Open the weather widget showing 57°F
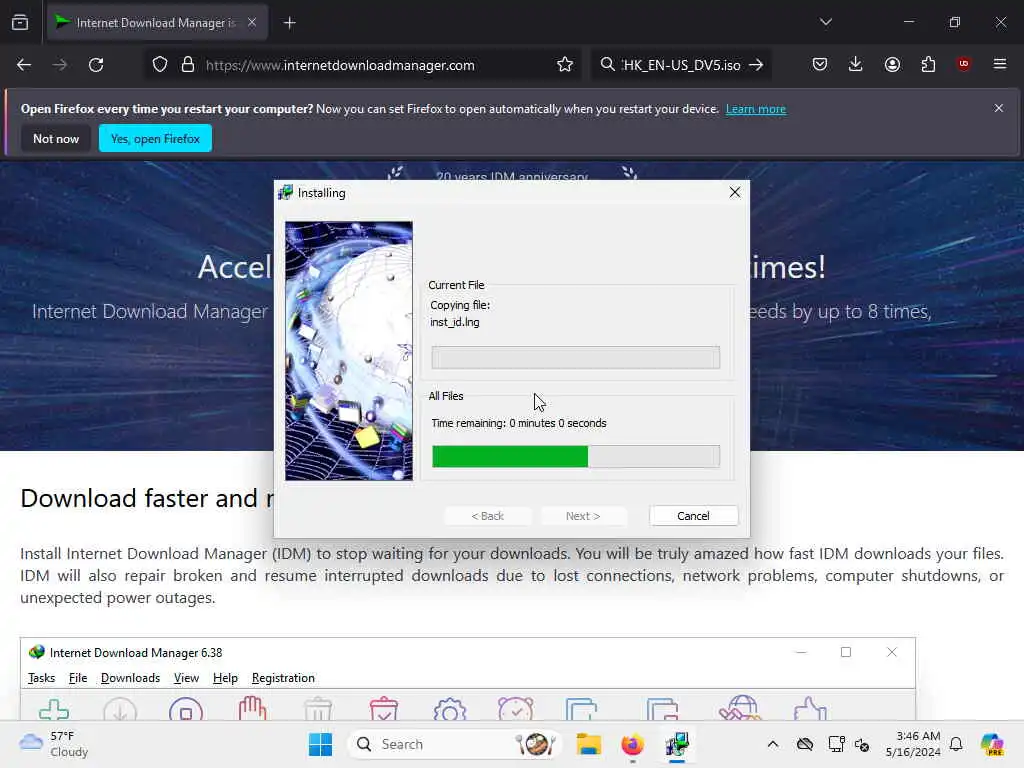Screen dimensions: 1024x768 (54, 744)
